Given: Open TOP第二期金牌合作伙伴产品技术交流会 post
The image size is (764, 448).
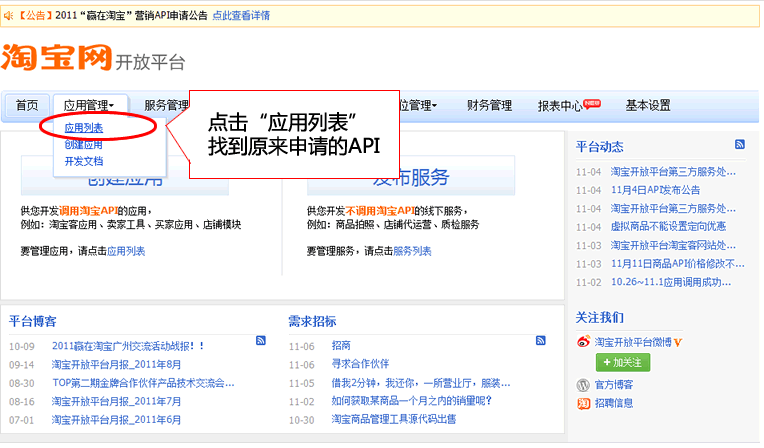Looking at the screenshot, I should (x=143, y=383).
